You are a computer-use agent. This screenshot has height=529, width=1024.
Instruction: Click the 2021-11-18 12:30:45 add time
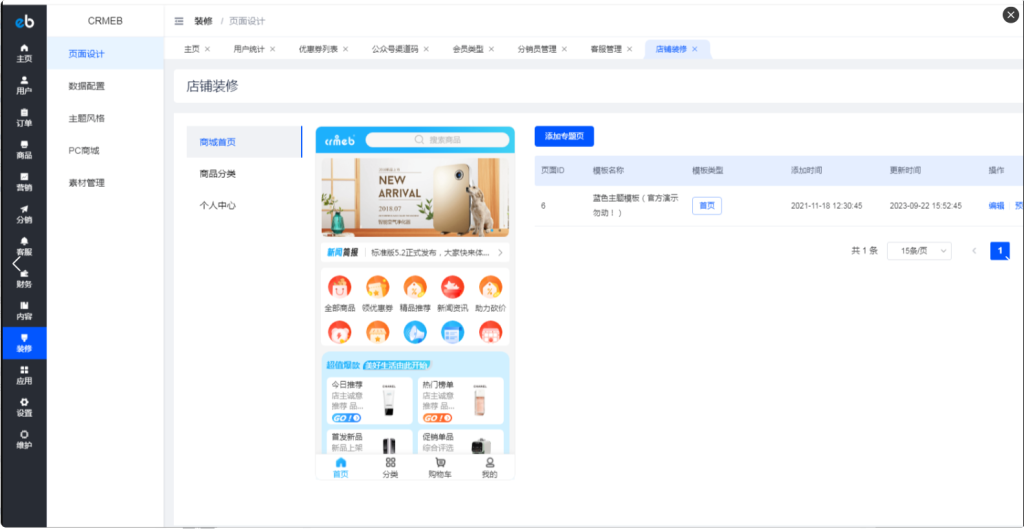click(826, 206)
